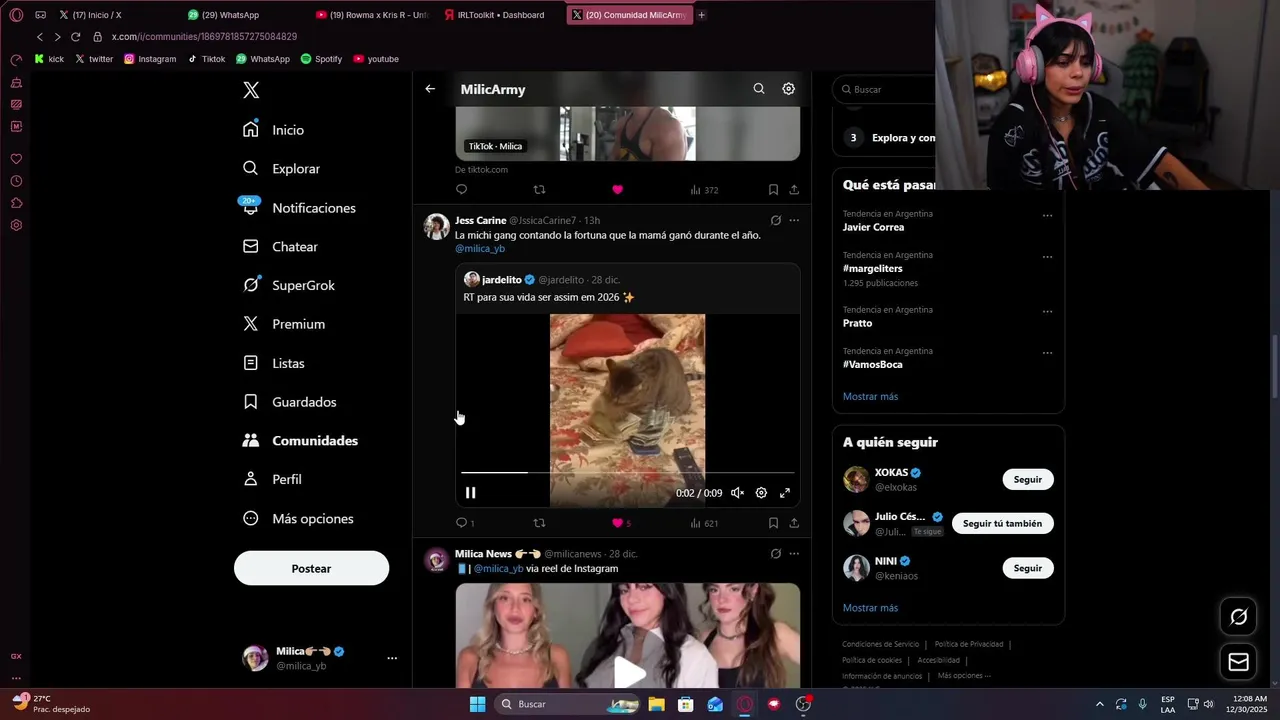Open options for #VamosBoca trend
Screen dimensions: 1280x720
pos(1047,352)
